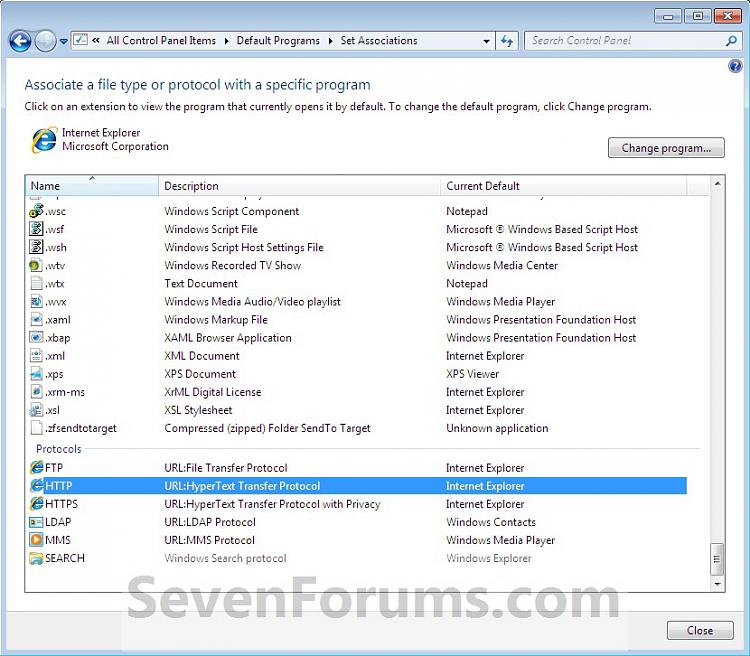Image resolution: width=750 pixels, height=656 pixels.
Task: Click the Change program button
Action: tap(666, 148)
